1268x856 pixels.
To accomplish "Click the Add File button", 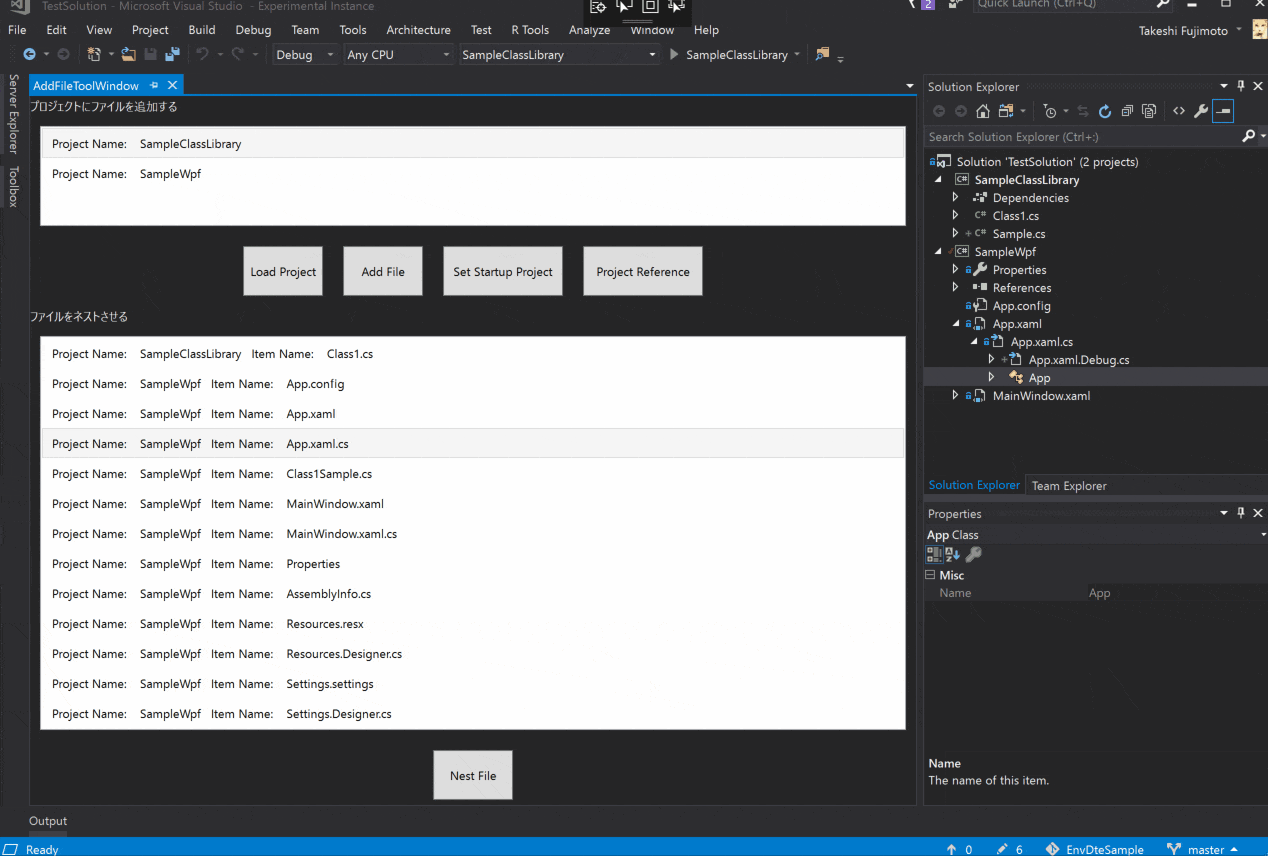I will point(383,271).
